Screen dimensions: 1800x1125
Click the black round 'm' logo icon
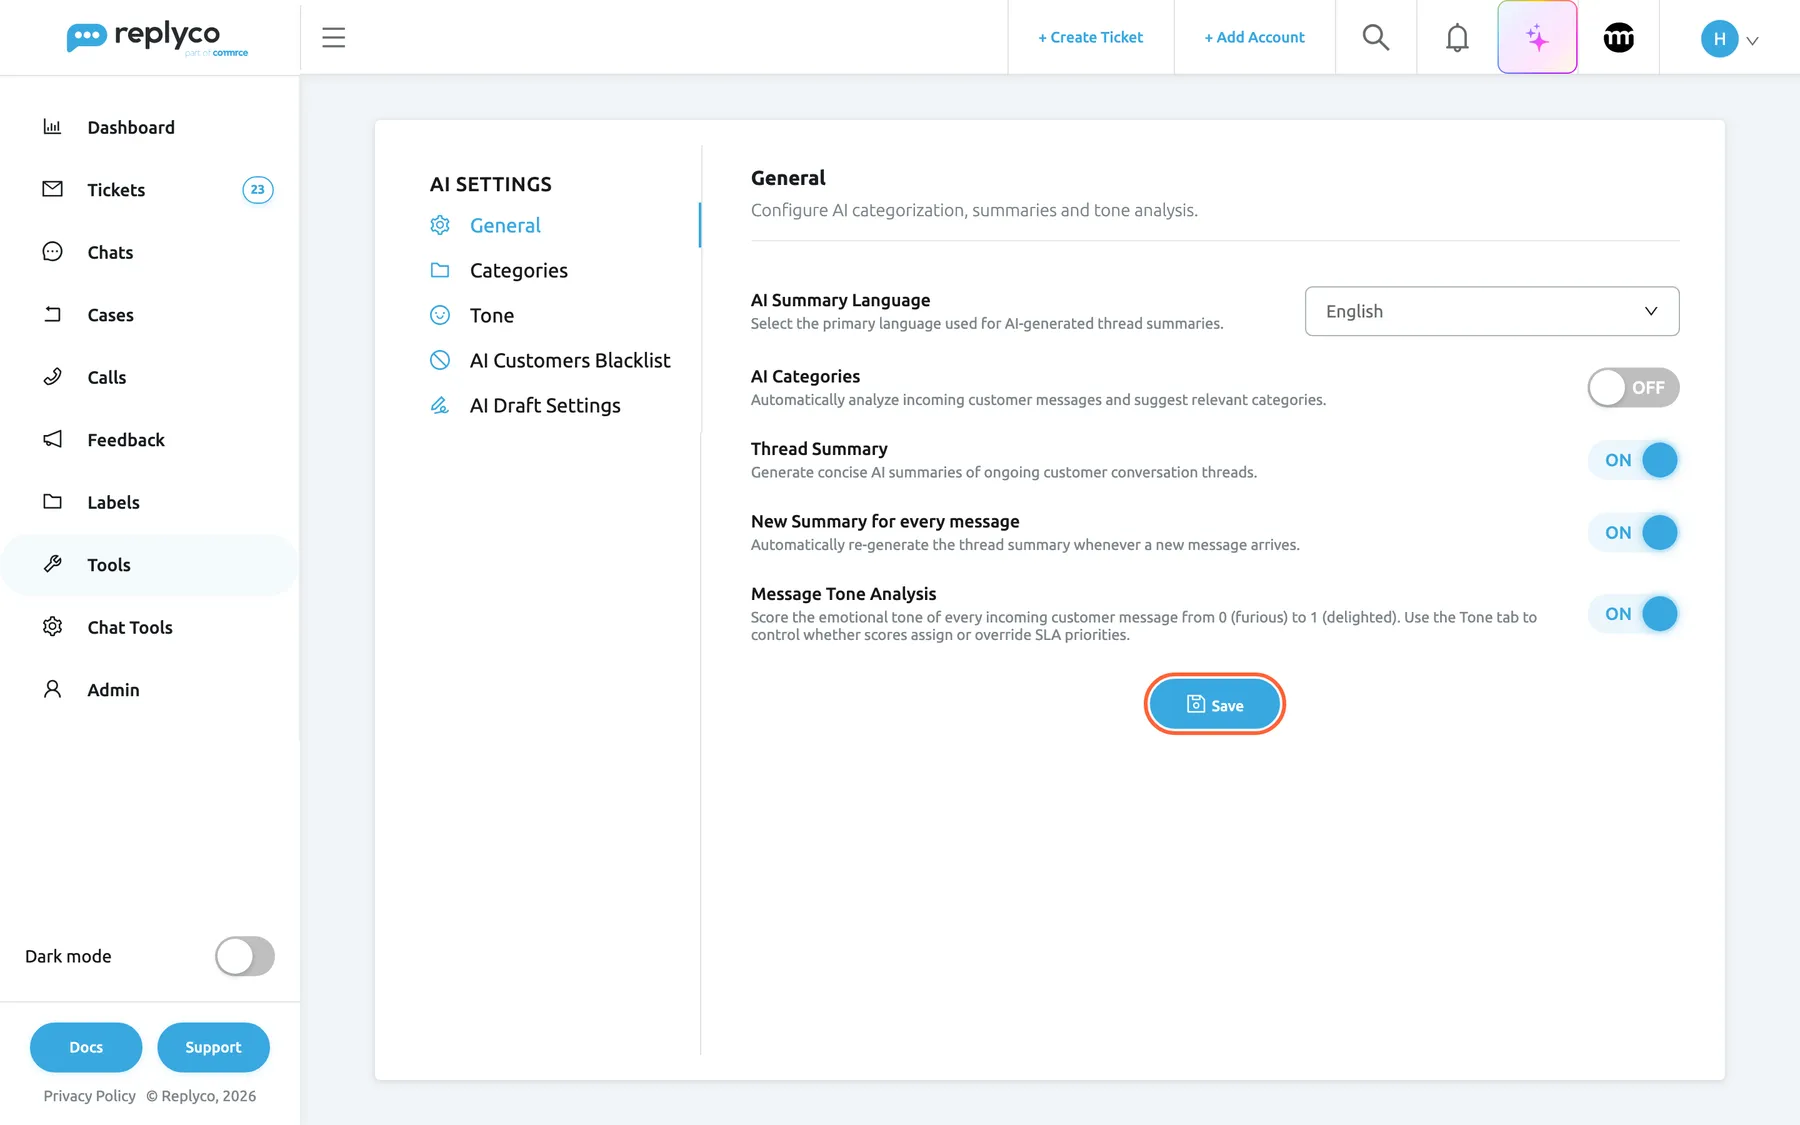(1619, 38)
